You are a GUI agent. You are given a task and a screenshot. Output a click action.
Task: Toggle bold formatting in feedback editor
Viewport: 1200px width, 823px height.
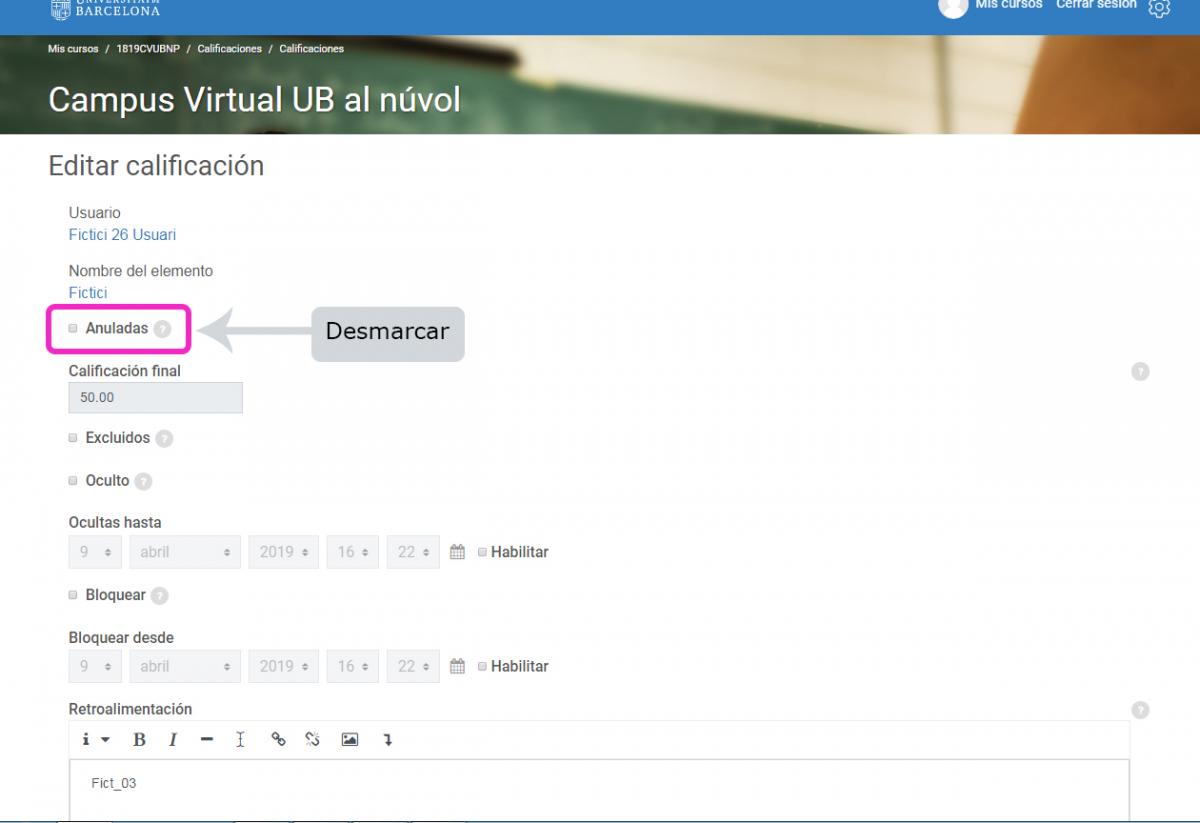pos(139,740)
